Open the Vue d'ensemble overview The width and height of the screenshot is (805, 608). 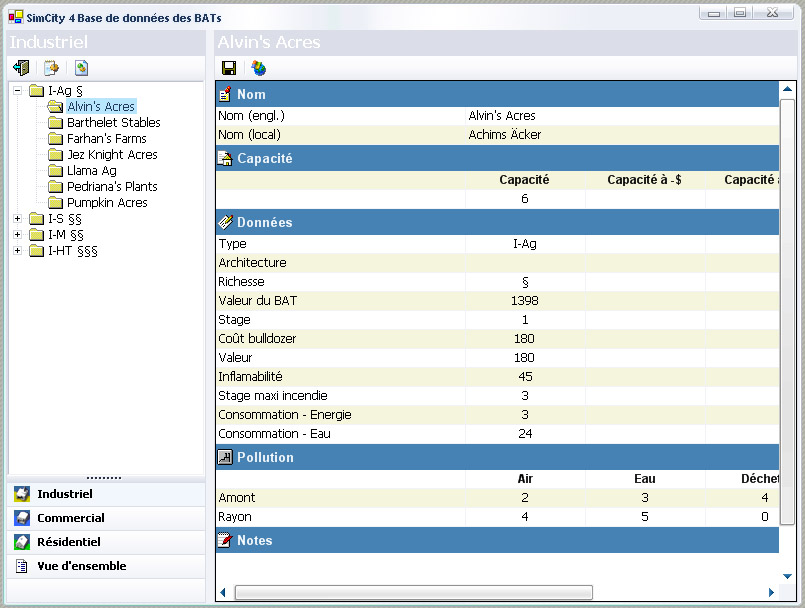pos(106,566)
